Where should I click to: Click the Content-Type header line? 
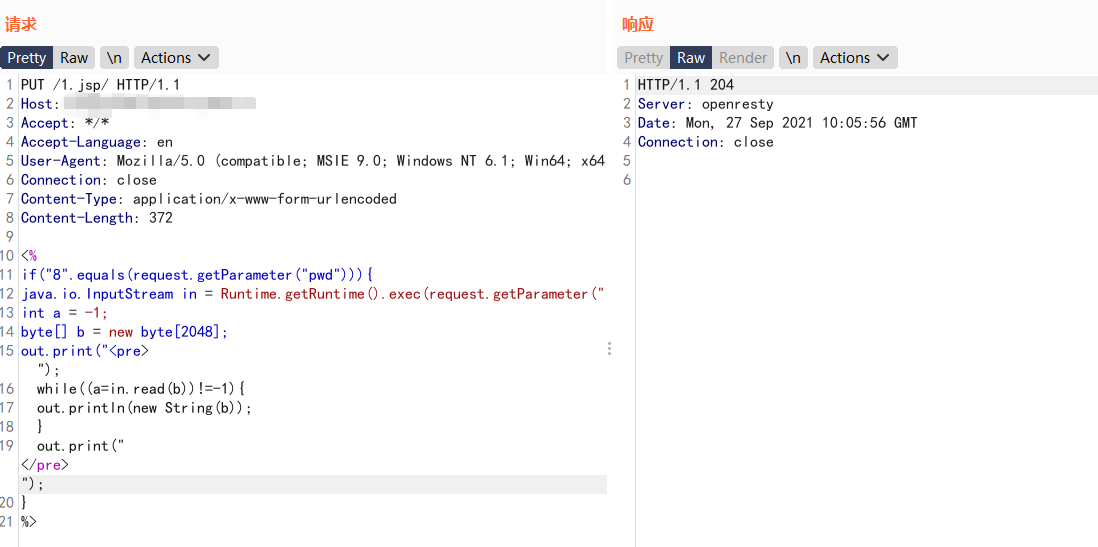(x=209, y=198)
